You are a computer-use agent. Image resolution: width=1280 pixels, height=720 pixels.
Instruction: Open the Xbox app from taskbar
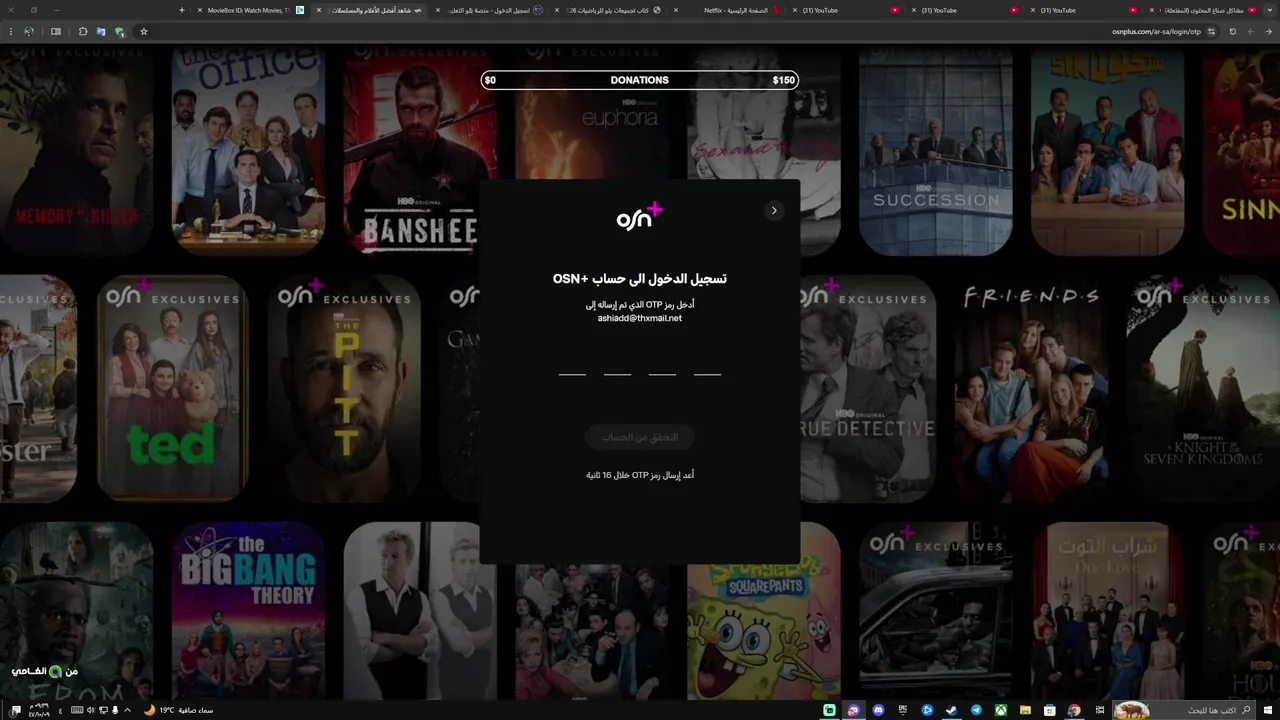pyautogui.click(x=1001, y=710)
